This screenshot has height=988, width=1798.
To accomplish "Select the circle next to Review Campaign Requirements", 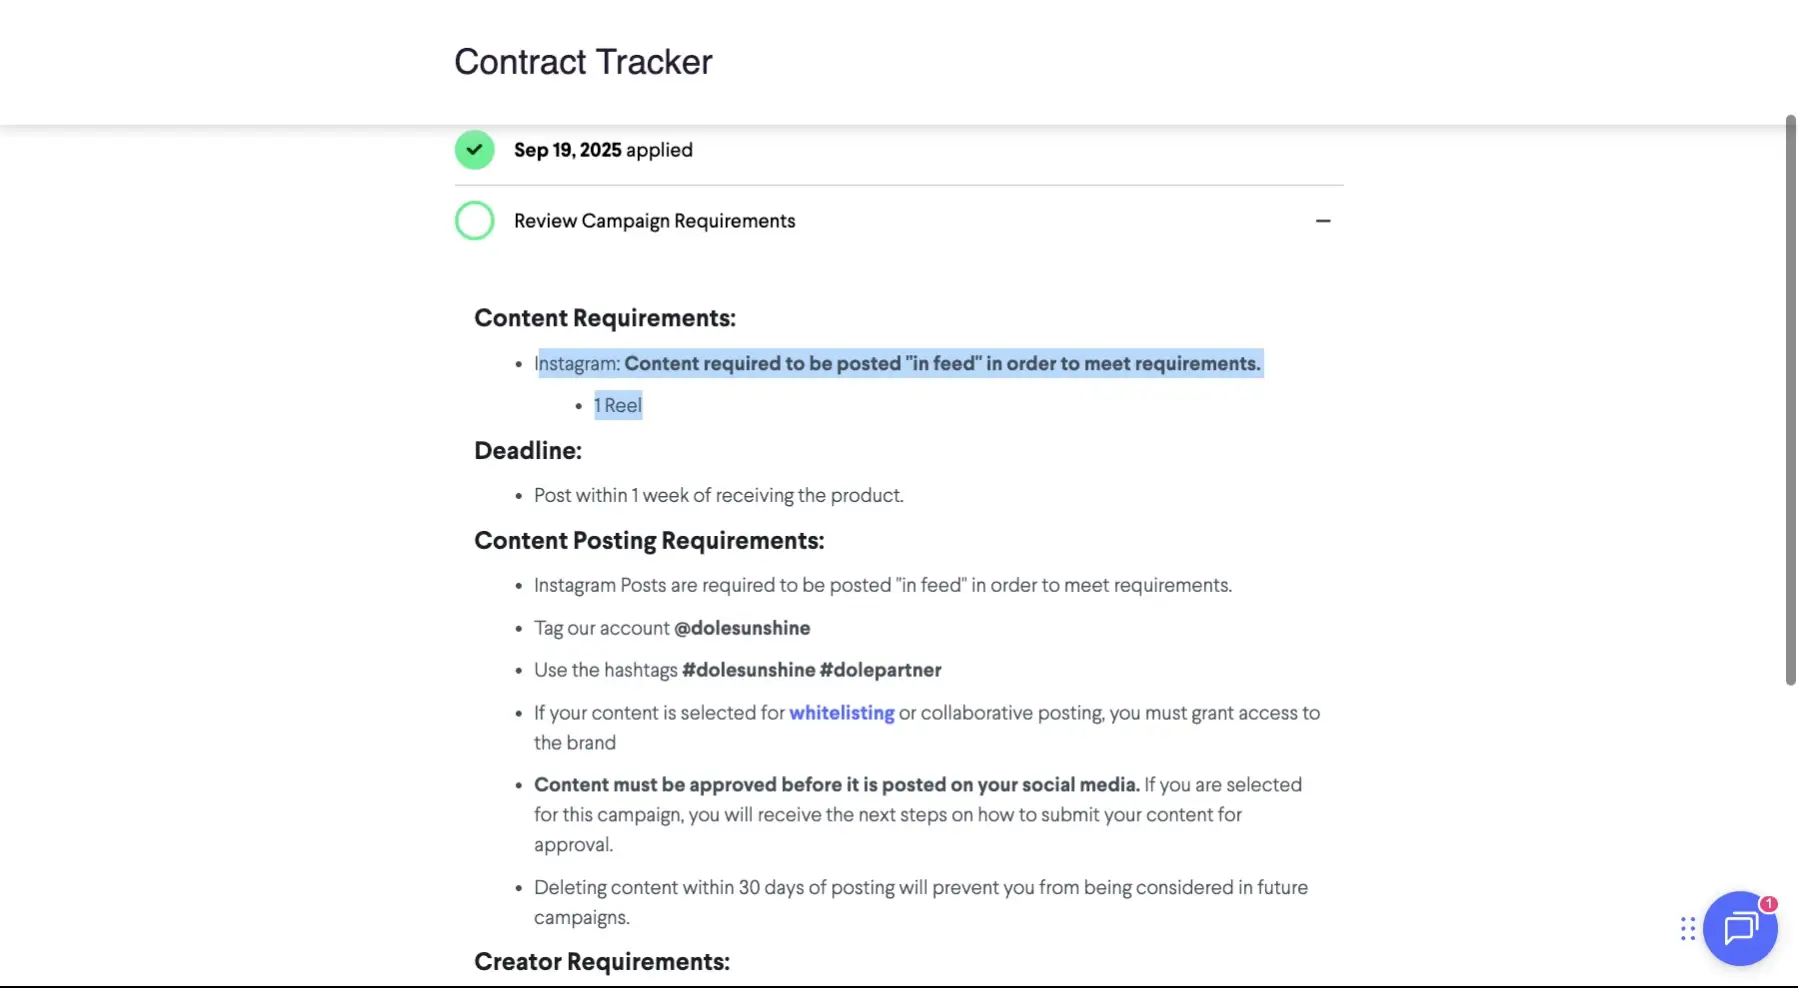I will [474, 220].
